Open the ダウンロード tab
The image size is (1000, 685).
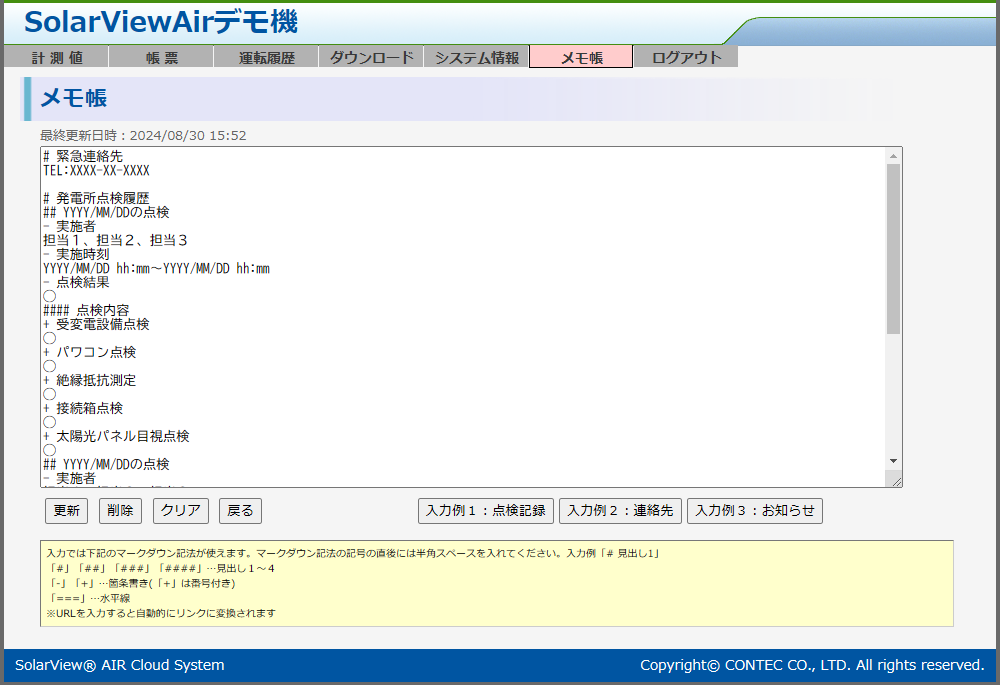point(371,58)
